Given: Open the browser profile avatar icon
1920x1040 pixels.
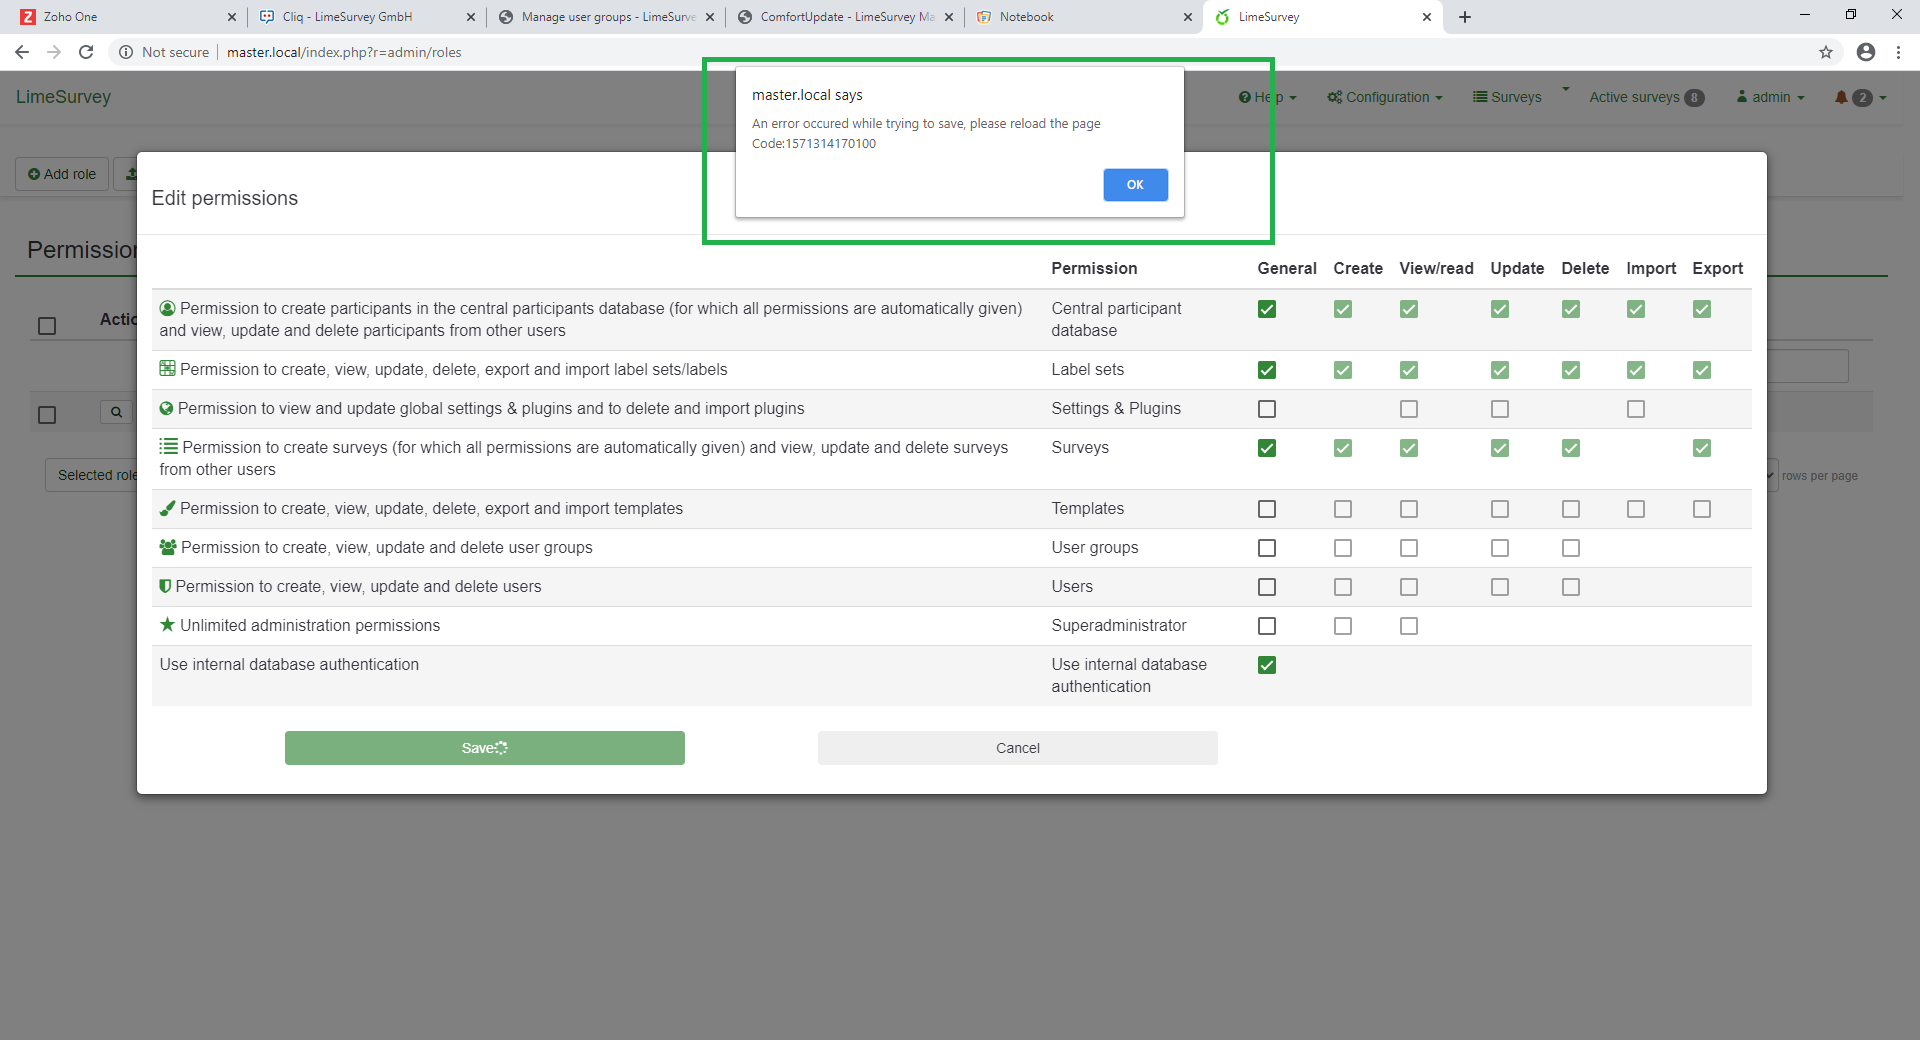Looking at the screenshot, I should pos(1865,52).
